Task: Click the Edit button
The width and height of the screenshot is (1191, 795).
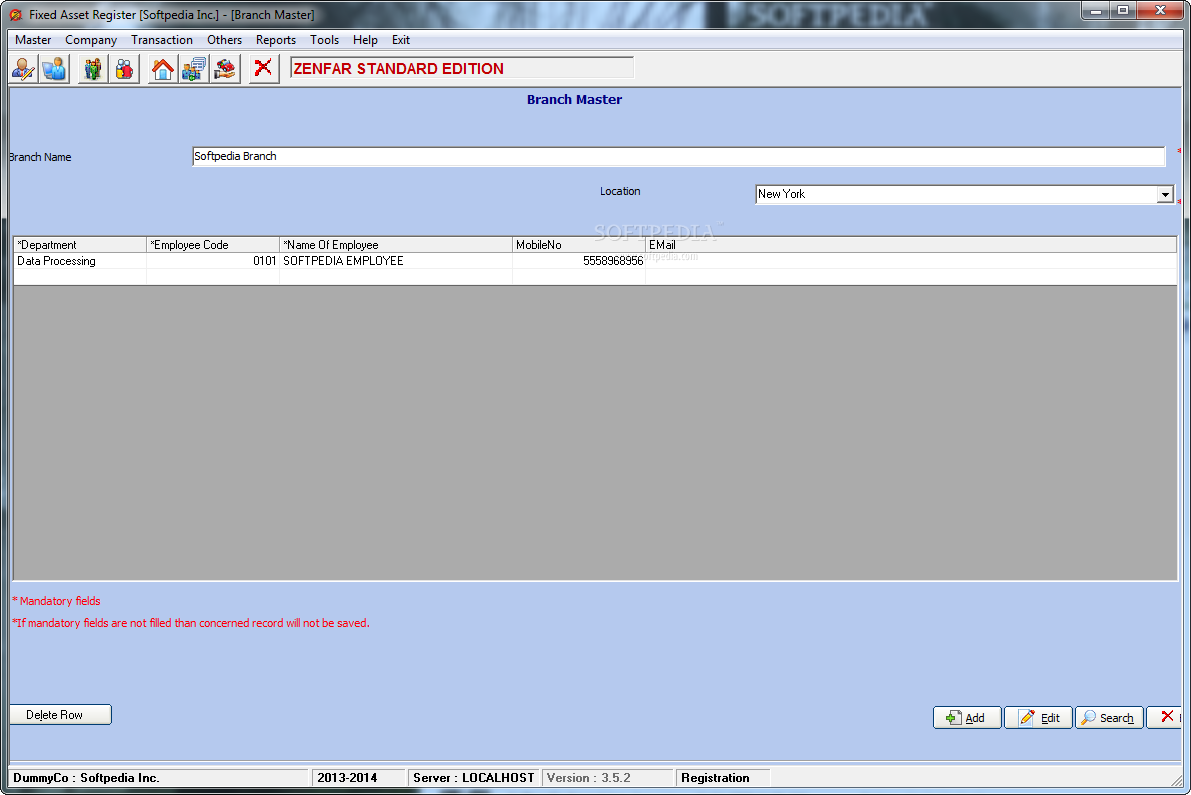Action: 1038,718
